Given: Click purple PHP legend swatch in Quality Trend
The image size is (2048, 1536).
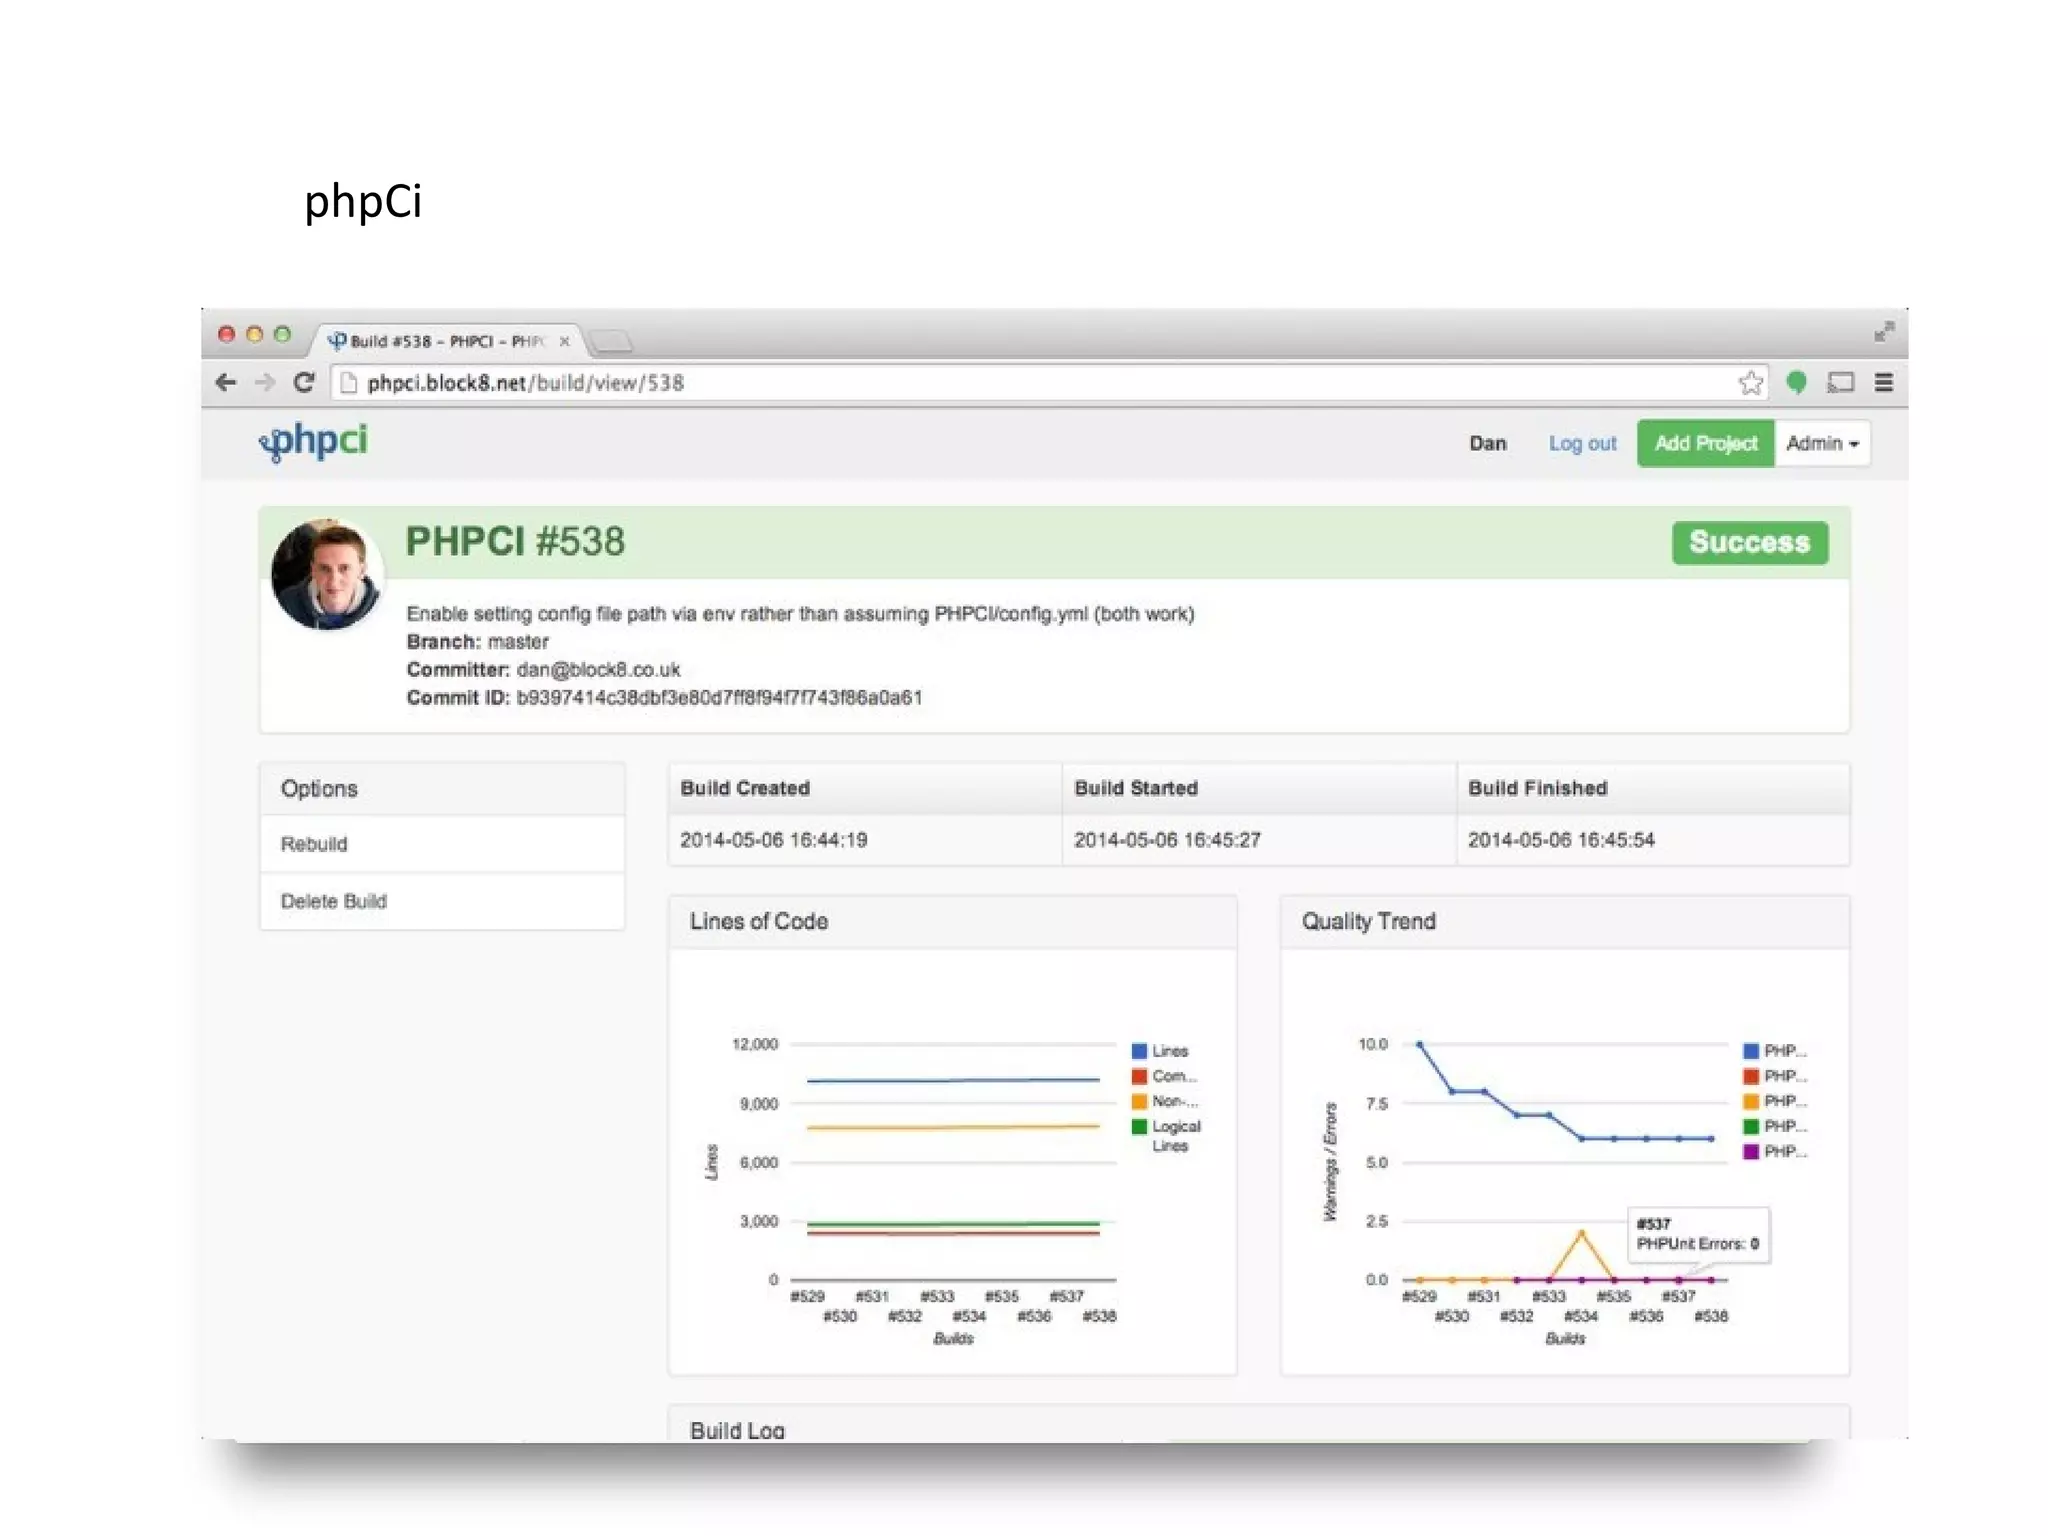Looking at the screenshot, I should click(x=1750, y=1152).
